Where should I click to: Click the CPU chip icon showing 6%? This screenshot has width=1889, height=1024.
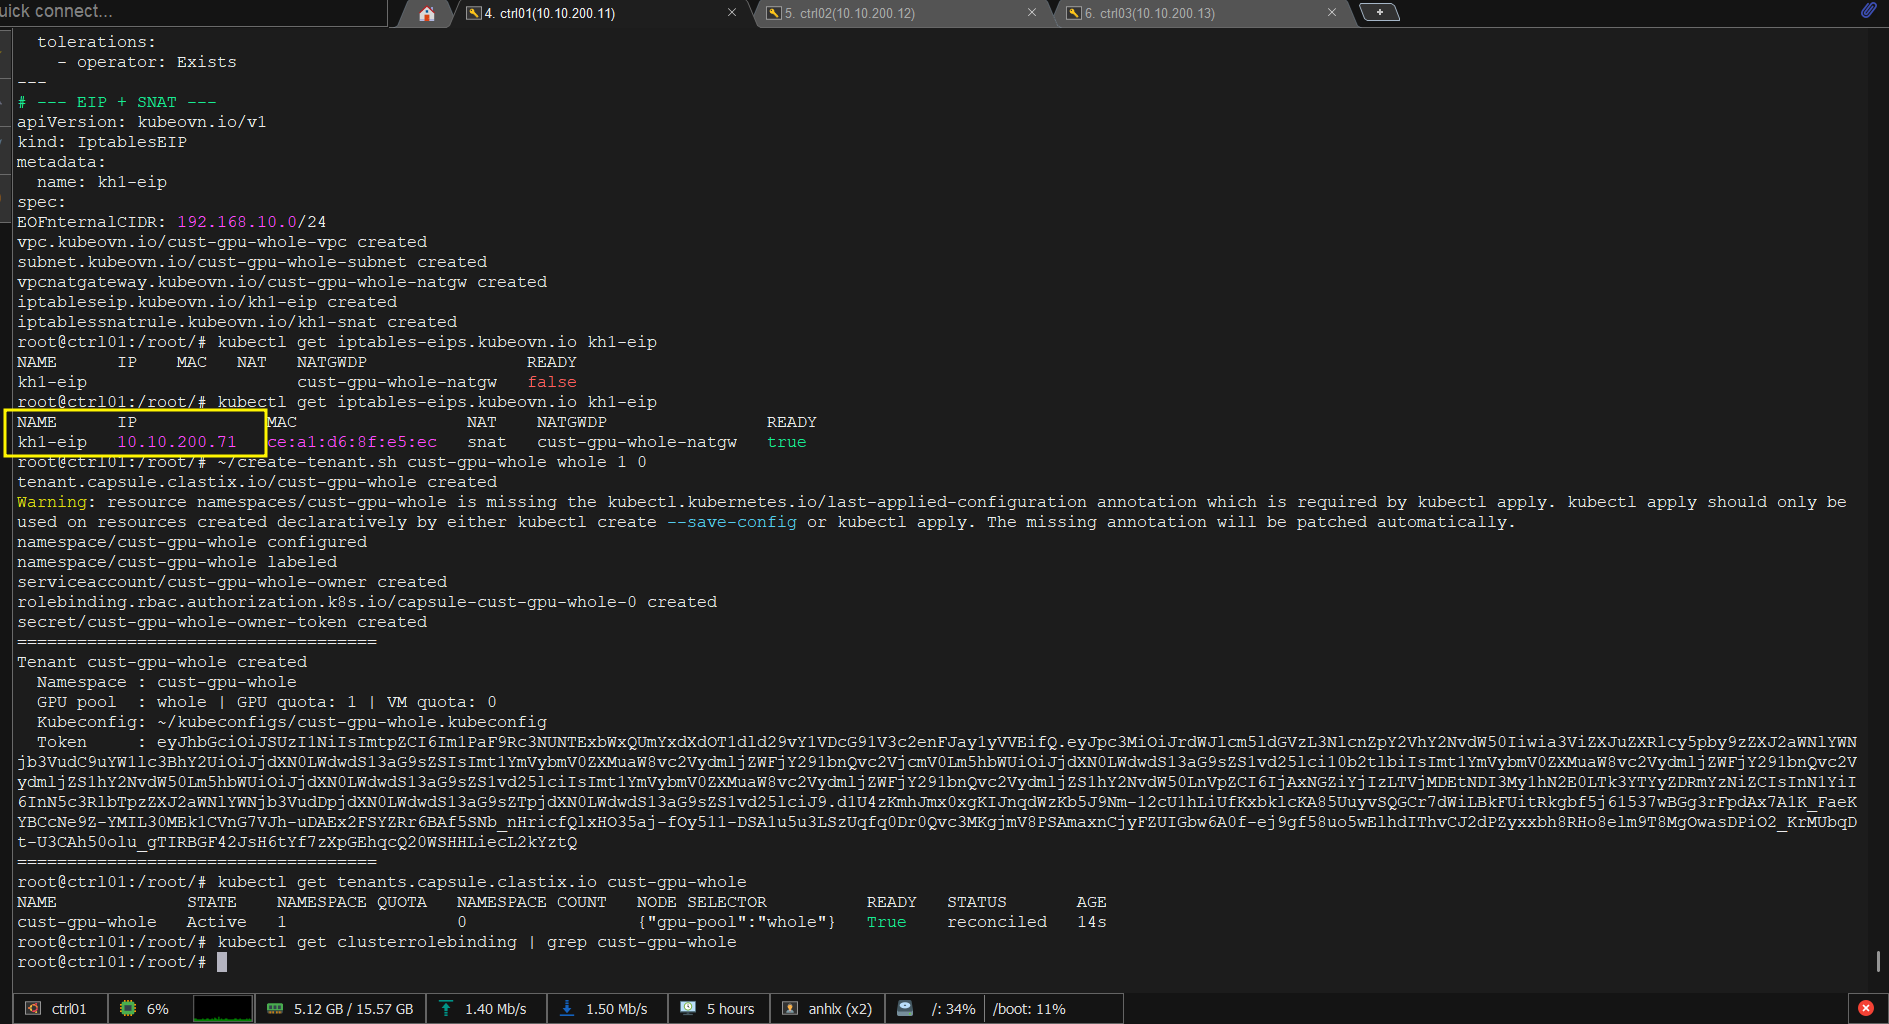[128, 1008]
